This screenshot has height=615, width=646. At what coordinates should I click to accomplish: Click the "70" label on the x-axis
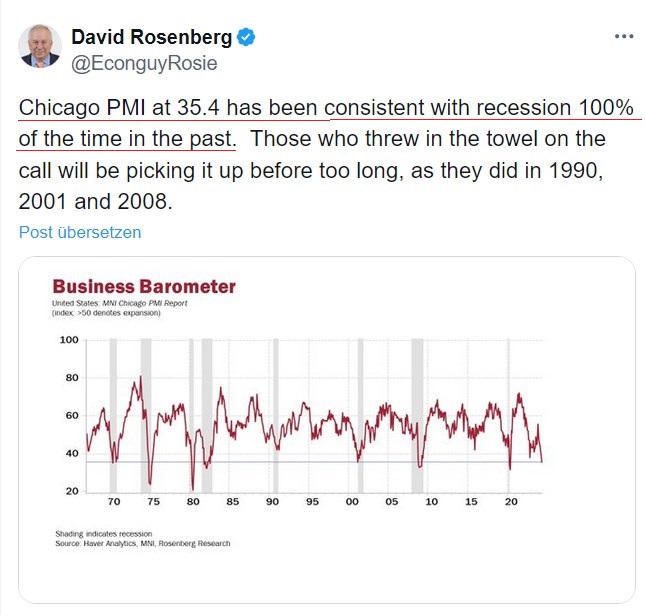pyautogui.click(x=113, y=502)
